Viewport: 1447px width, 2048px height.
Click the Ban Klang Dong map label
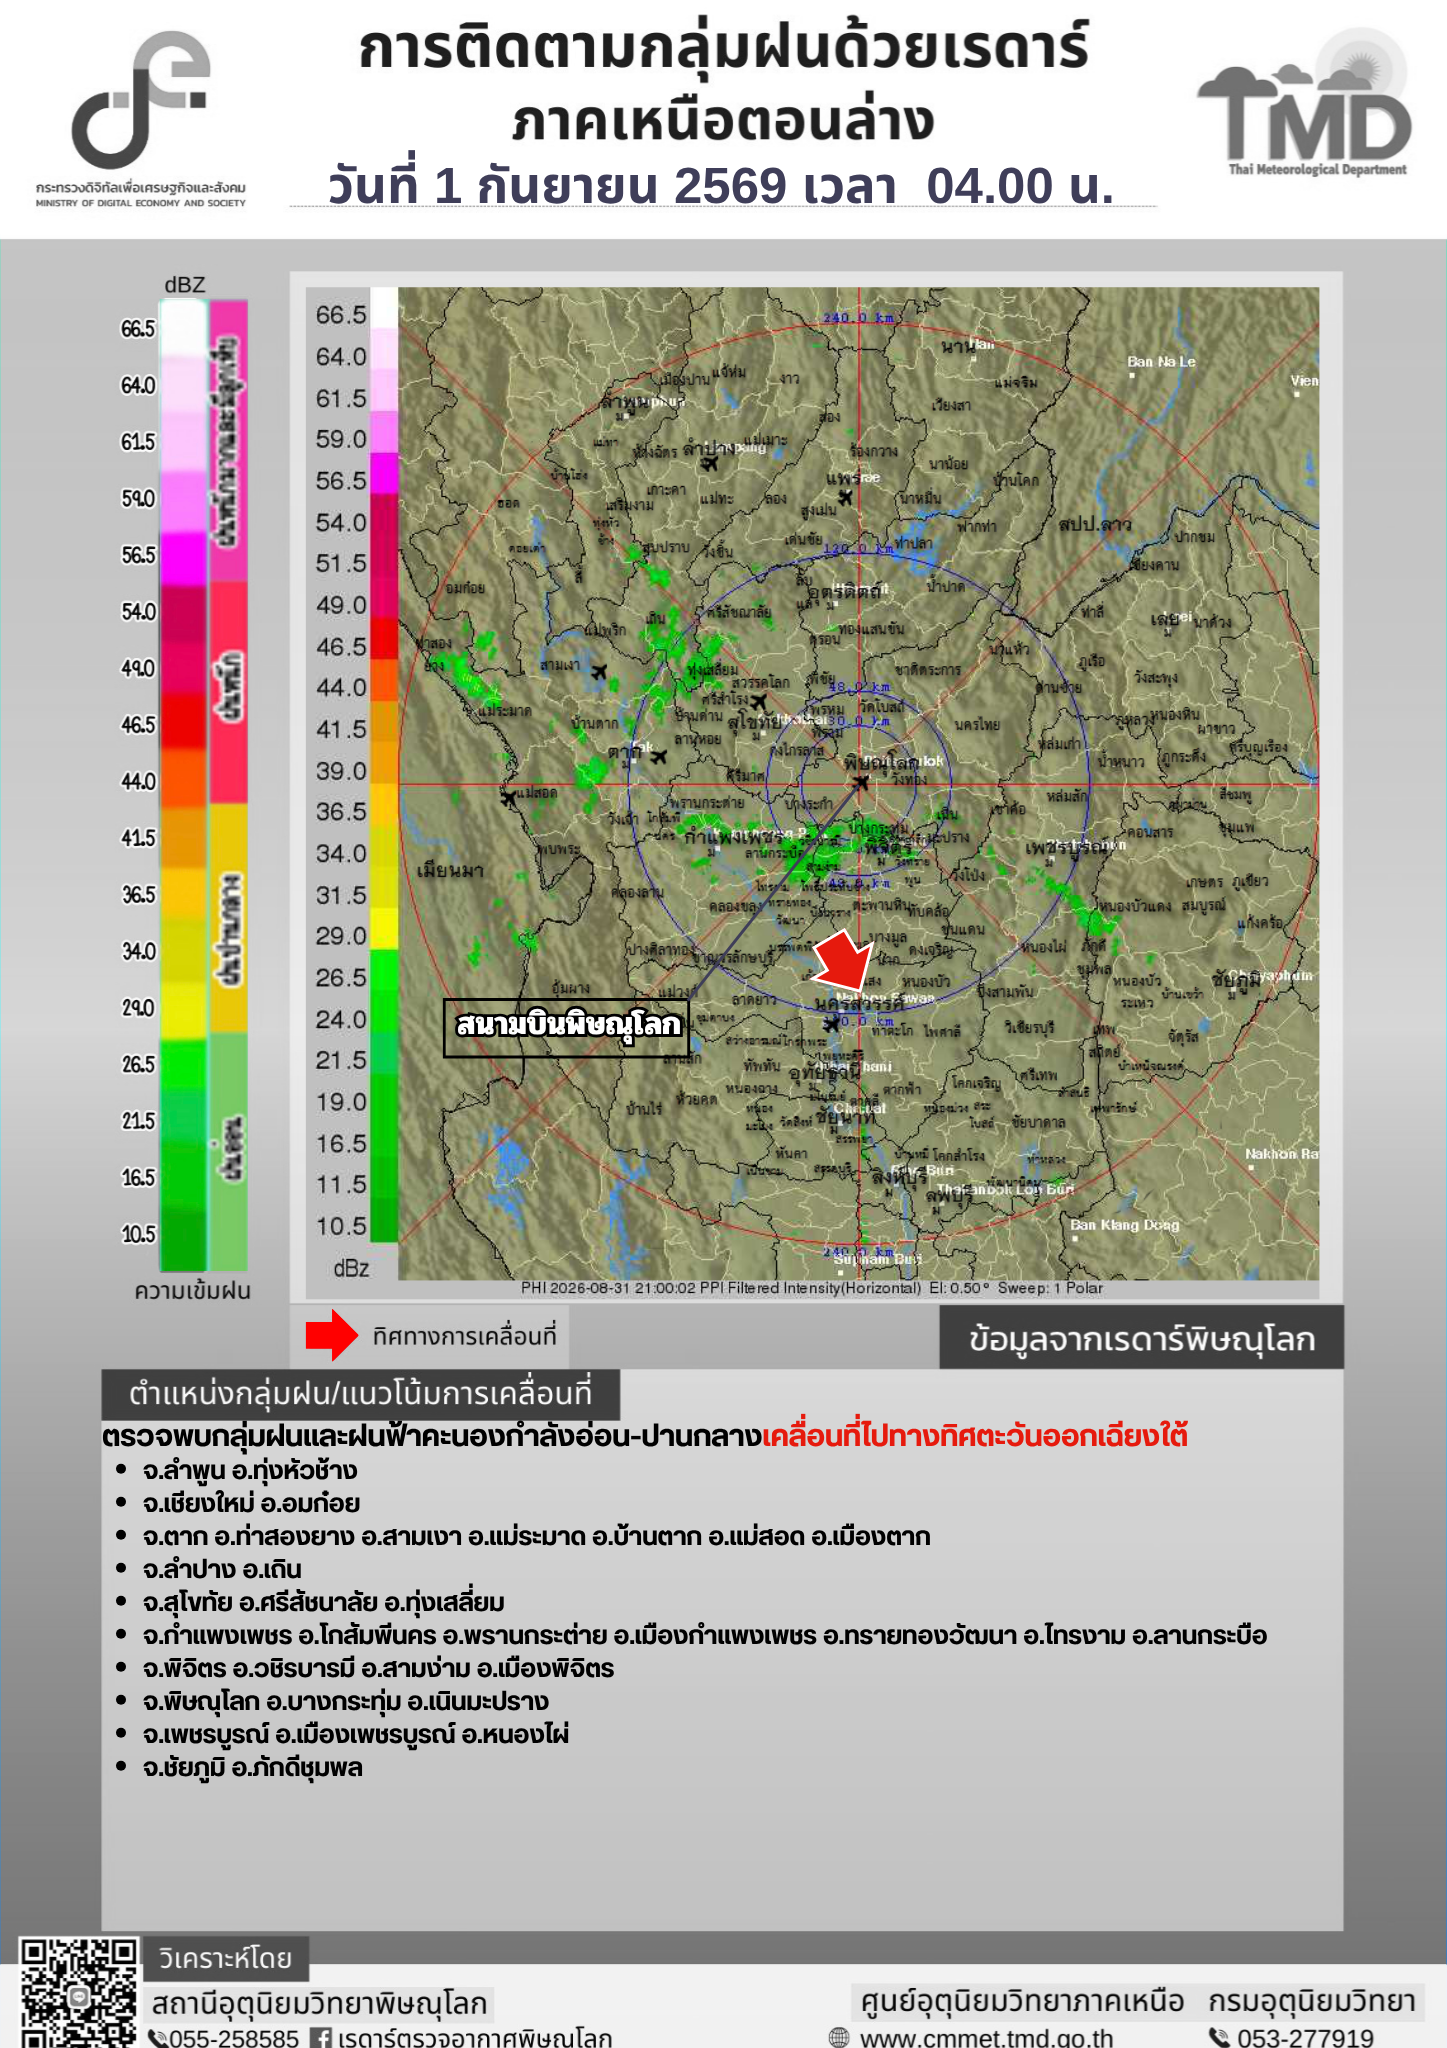(1125, 1225)
